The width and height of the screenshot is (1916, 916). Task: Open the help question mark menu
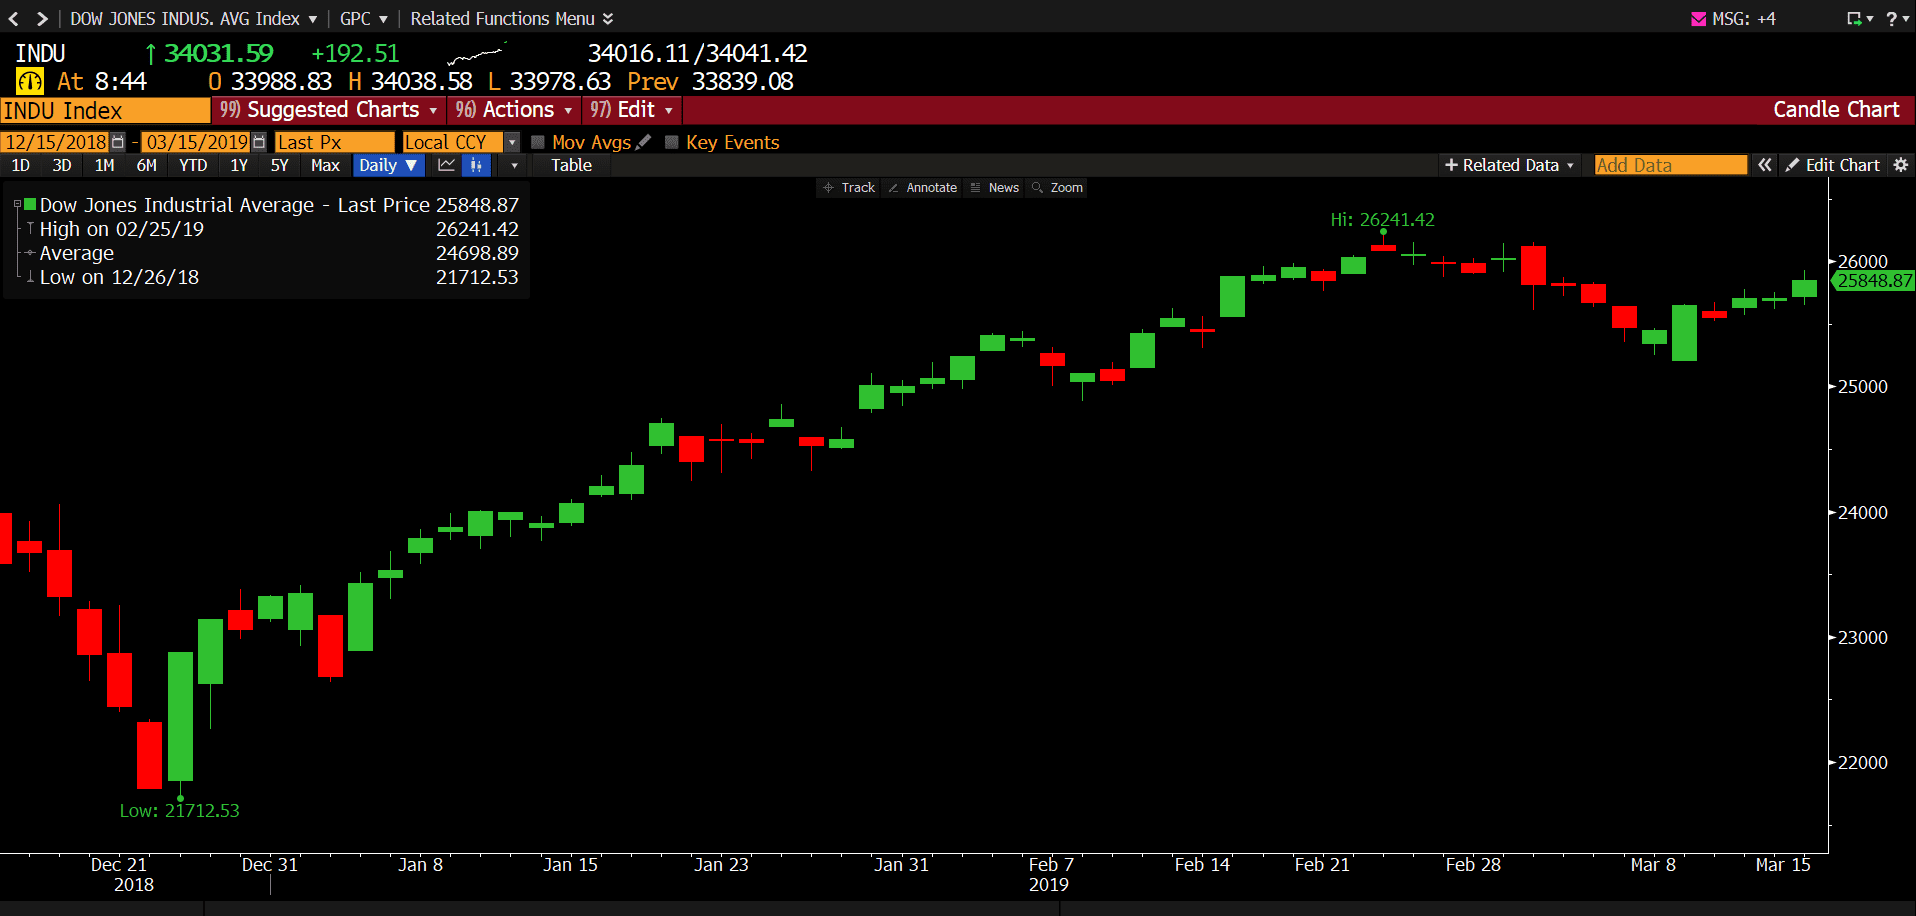point(1897,19)
